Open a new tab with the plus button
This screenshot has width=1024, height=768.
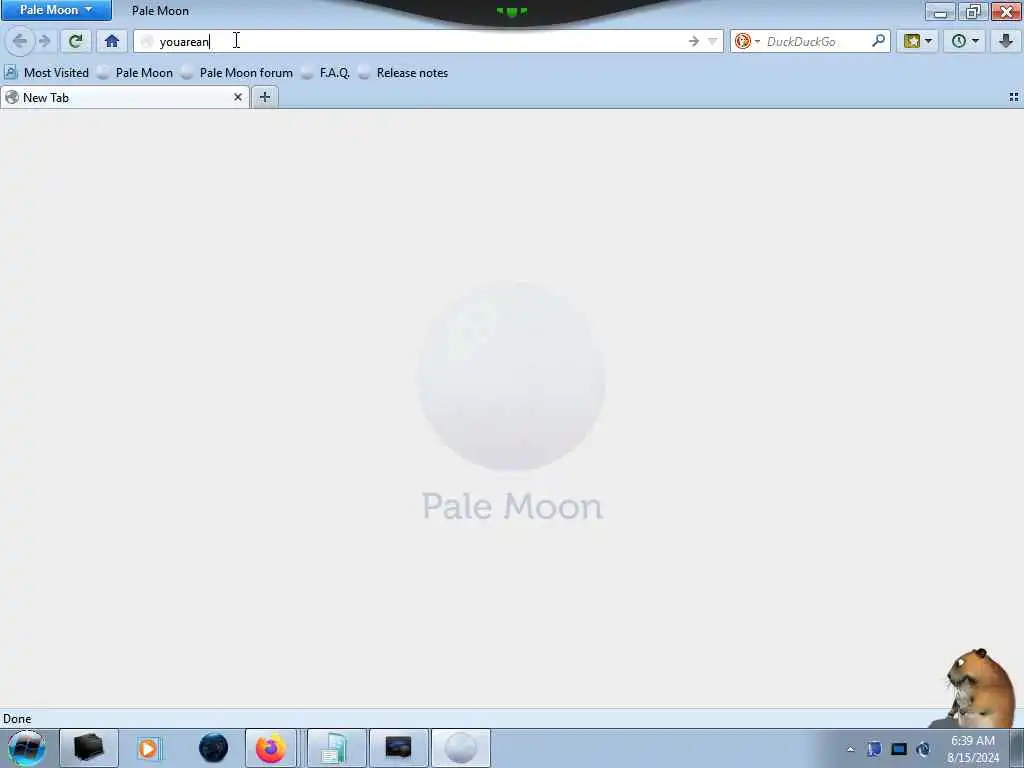[x=264, y=97]
